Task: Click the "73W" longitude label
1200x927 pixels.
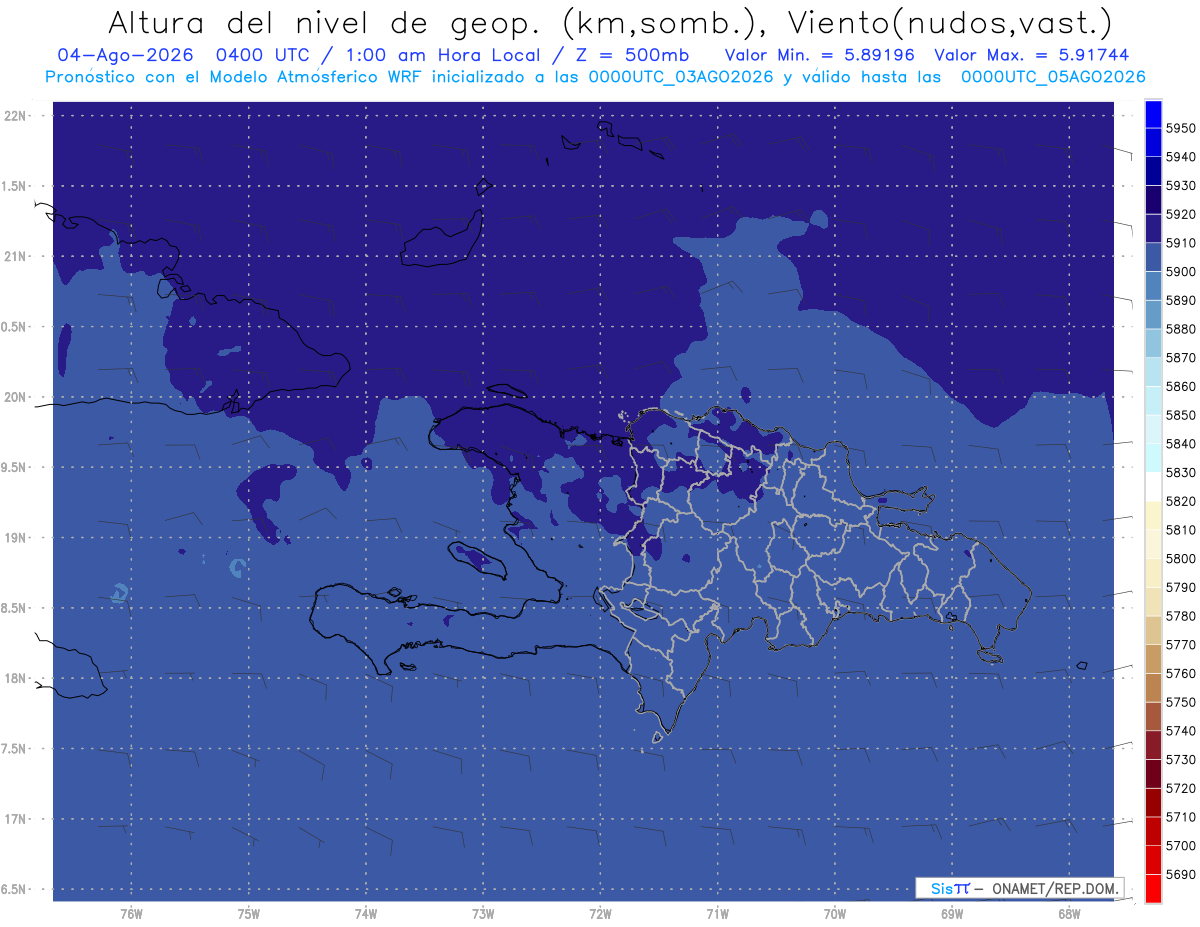Action: click(x=483, y=914)
